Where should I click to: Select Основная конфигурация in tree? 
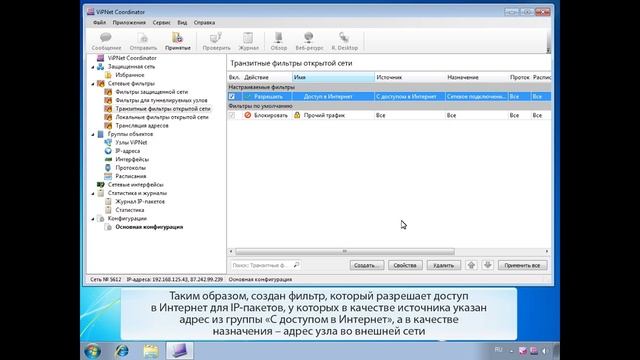coord(149,227)
